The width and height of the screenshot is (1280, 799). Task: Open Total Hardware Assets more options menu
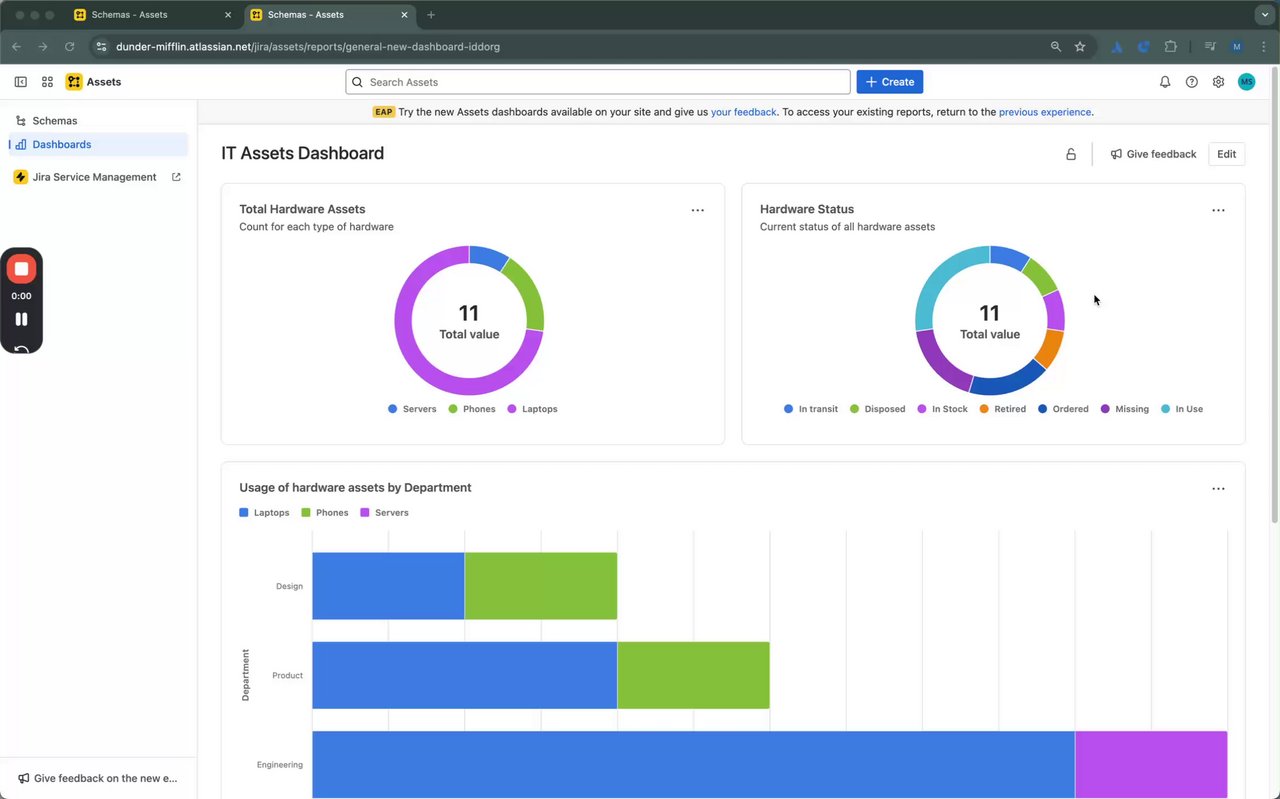coord(697,210)
